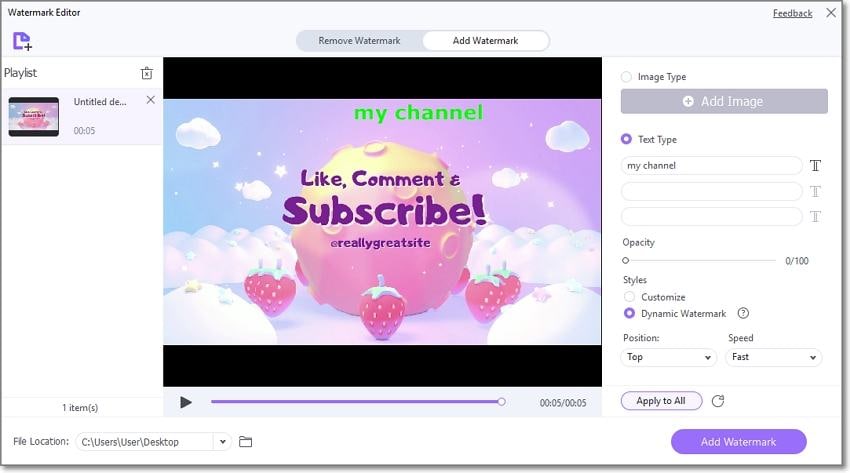
Task: Expand the Speed dropdown showing Fast
Action: [774, 357]
